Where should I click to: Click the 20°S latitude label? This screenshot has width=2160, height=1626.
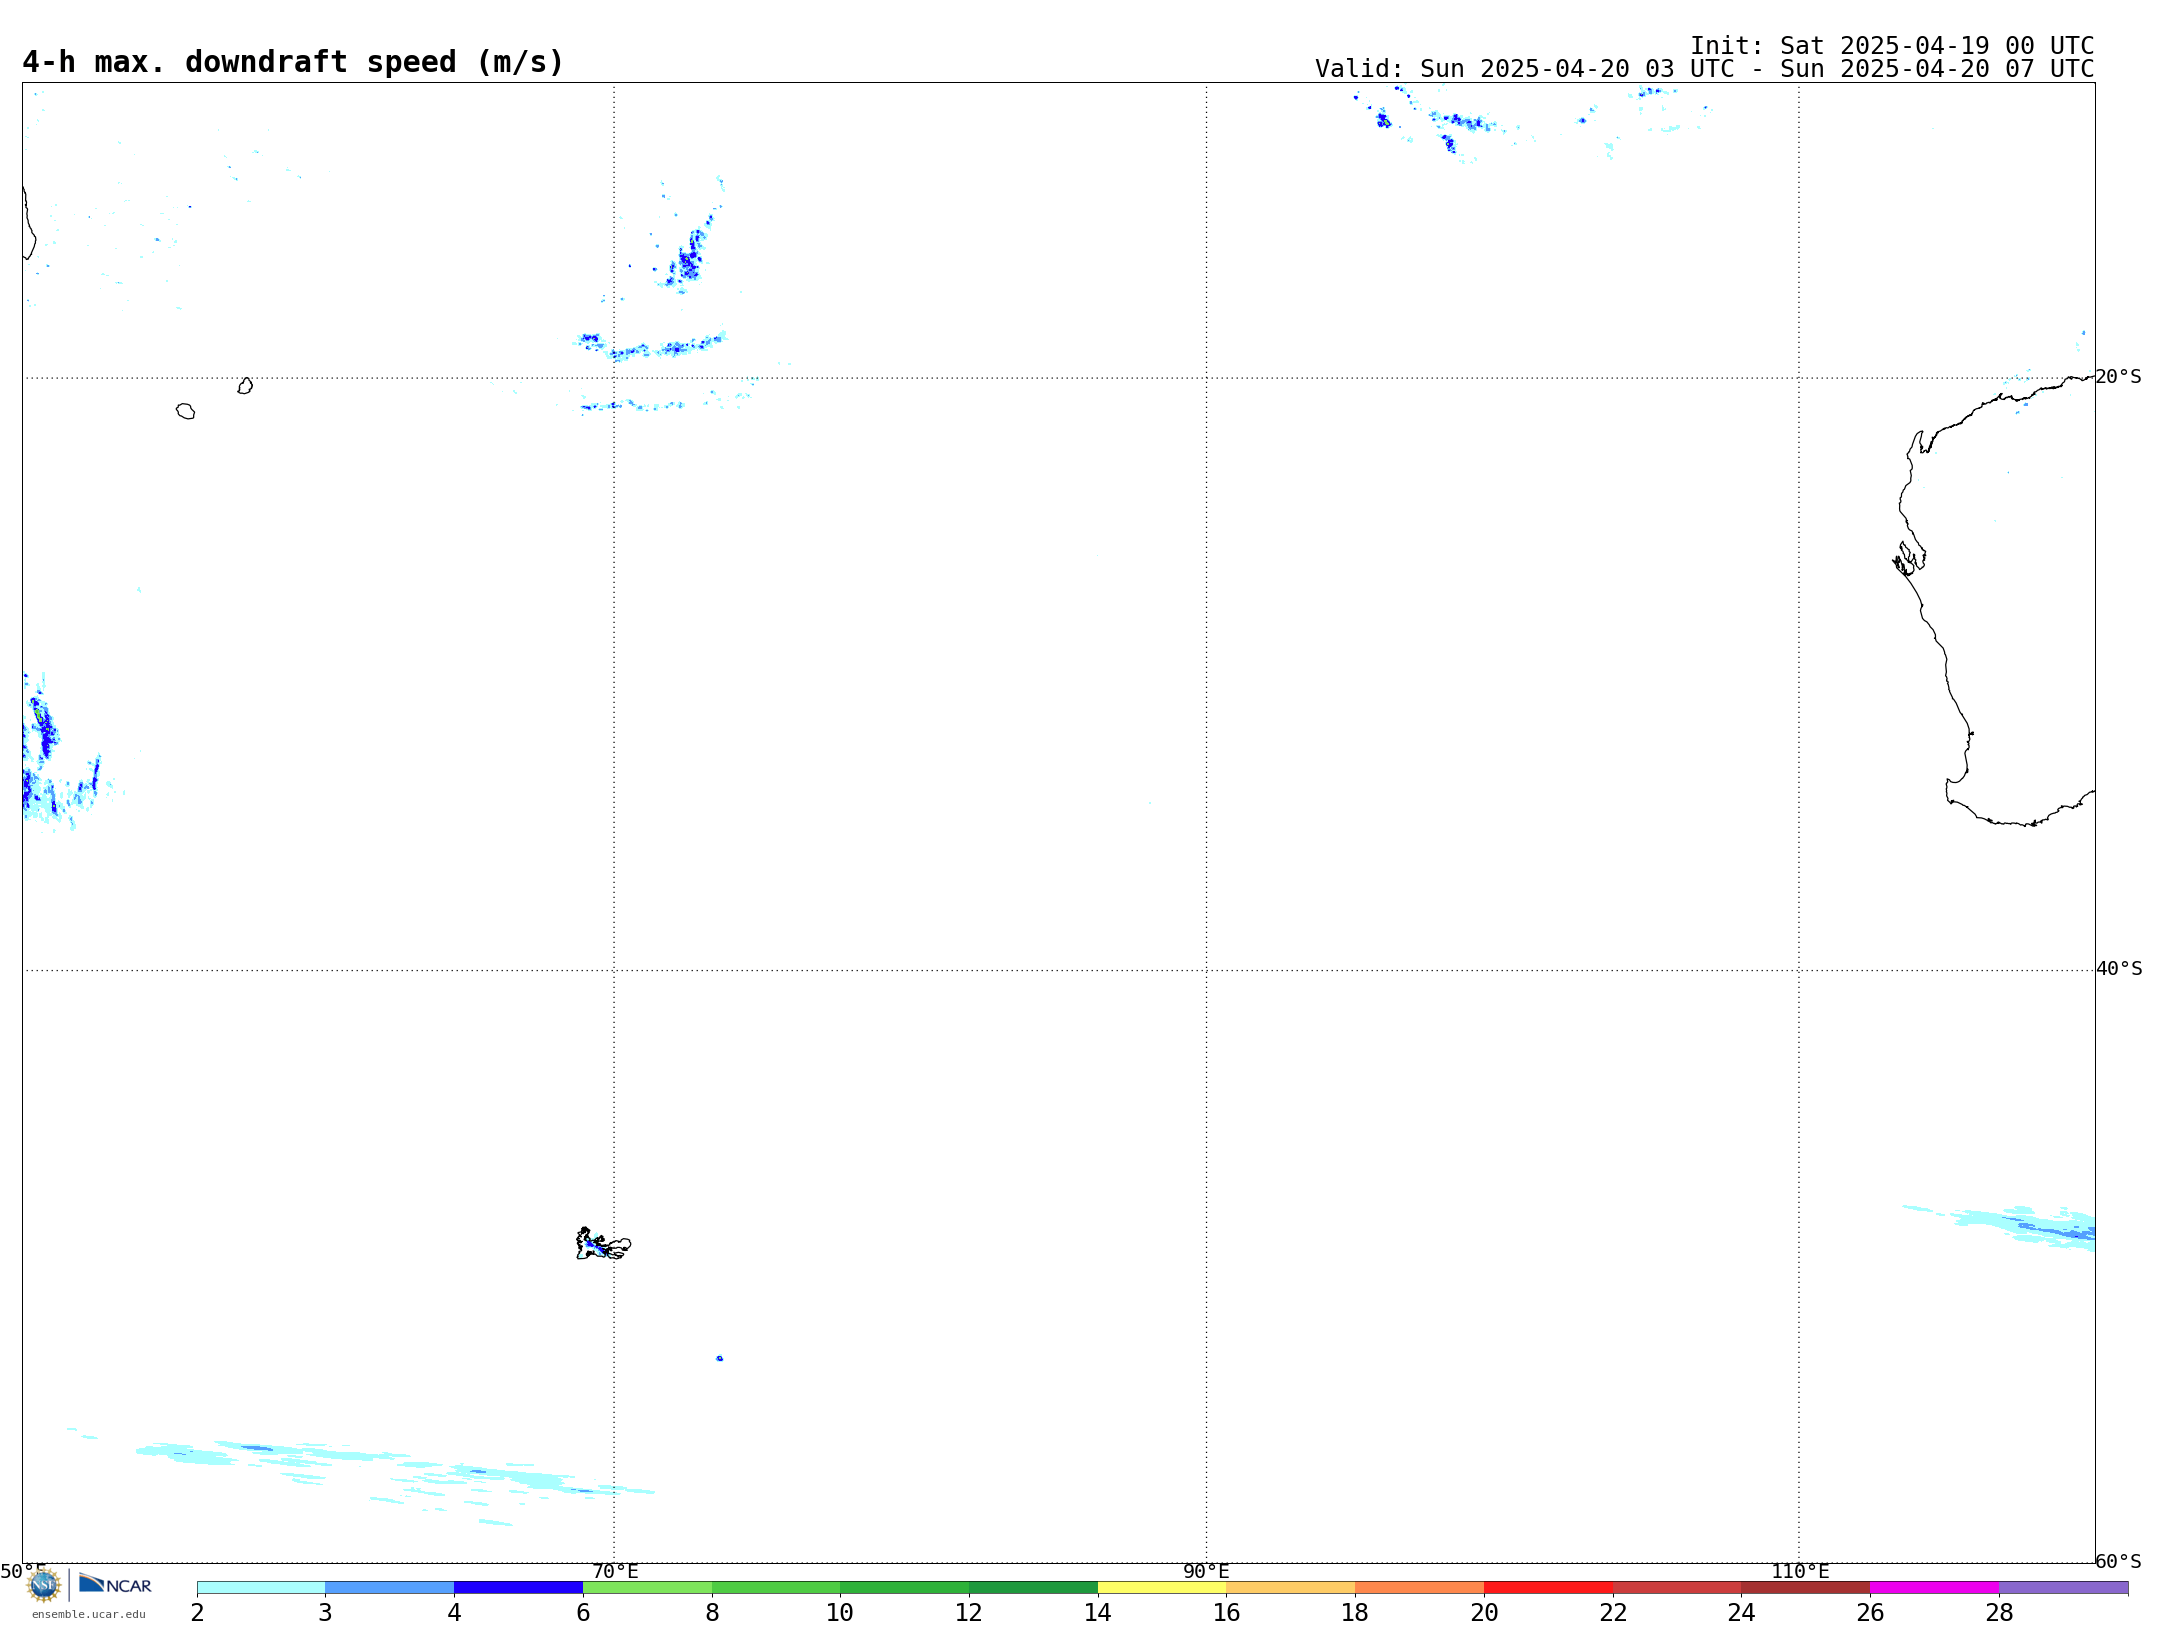point(2118,377)
